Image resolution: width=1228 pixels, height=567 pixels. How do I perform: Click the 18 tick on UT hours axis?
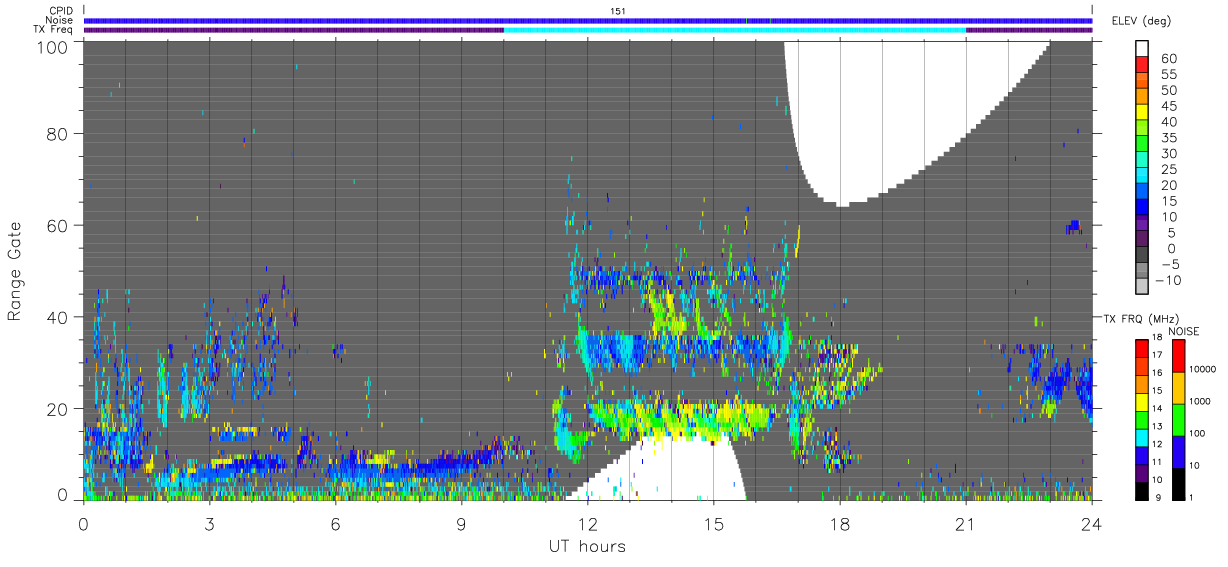[840, 523]
